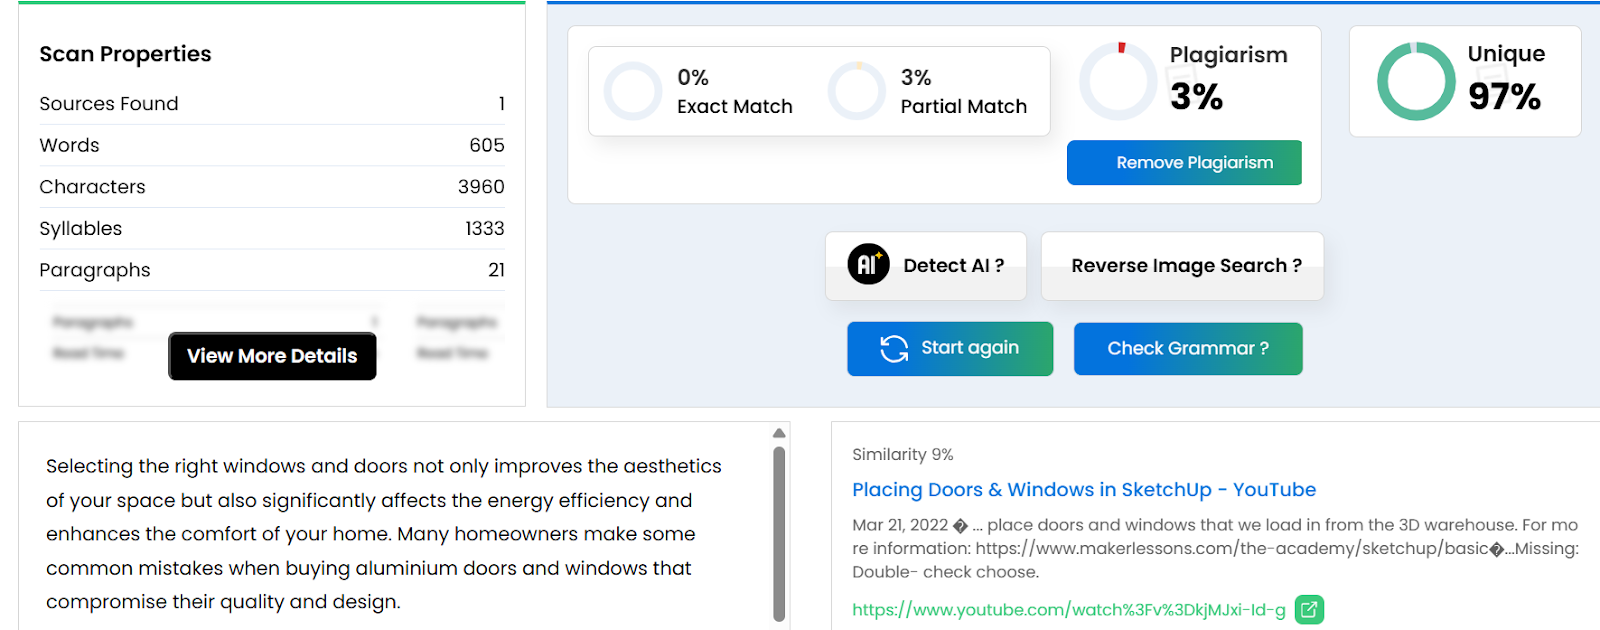Click the Similarity 9% label
The width and height of the screenshot is (1600, 630).
pyautogui.click(x=902, y=454)
